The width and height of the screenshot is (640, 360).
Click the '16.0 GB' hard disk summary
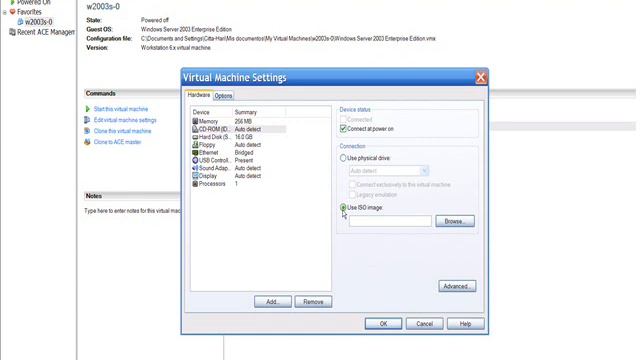coord(244,137)
